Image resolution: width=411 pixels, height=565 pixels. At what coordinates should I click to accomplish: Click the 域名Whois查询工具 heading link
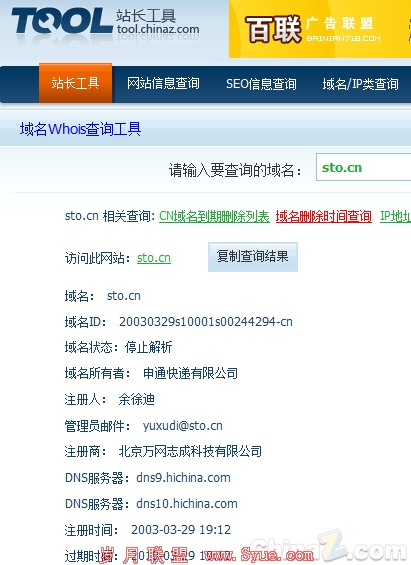point(80,129)
